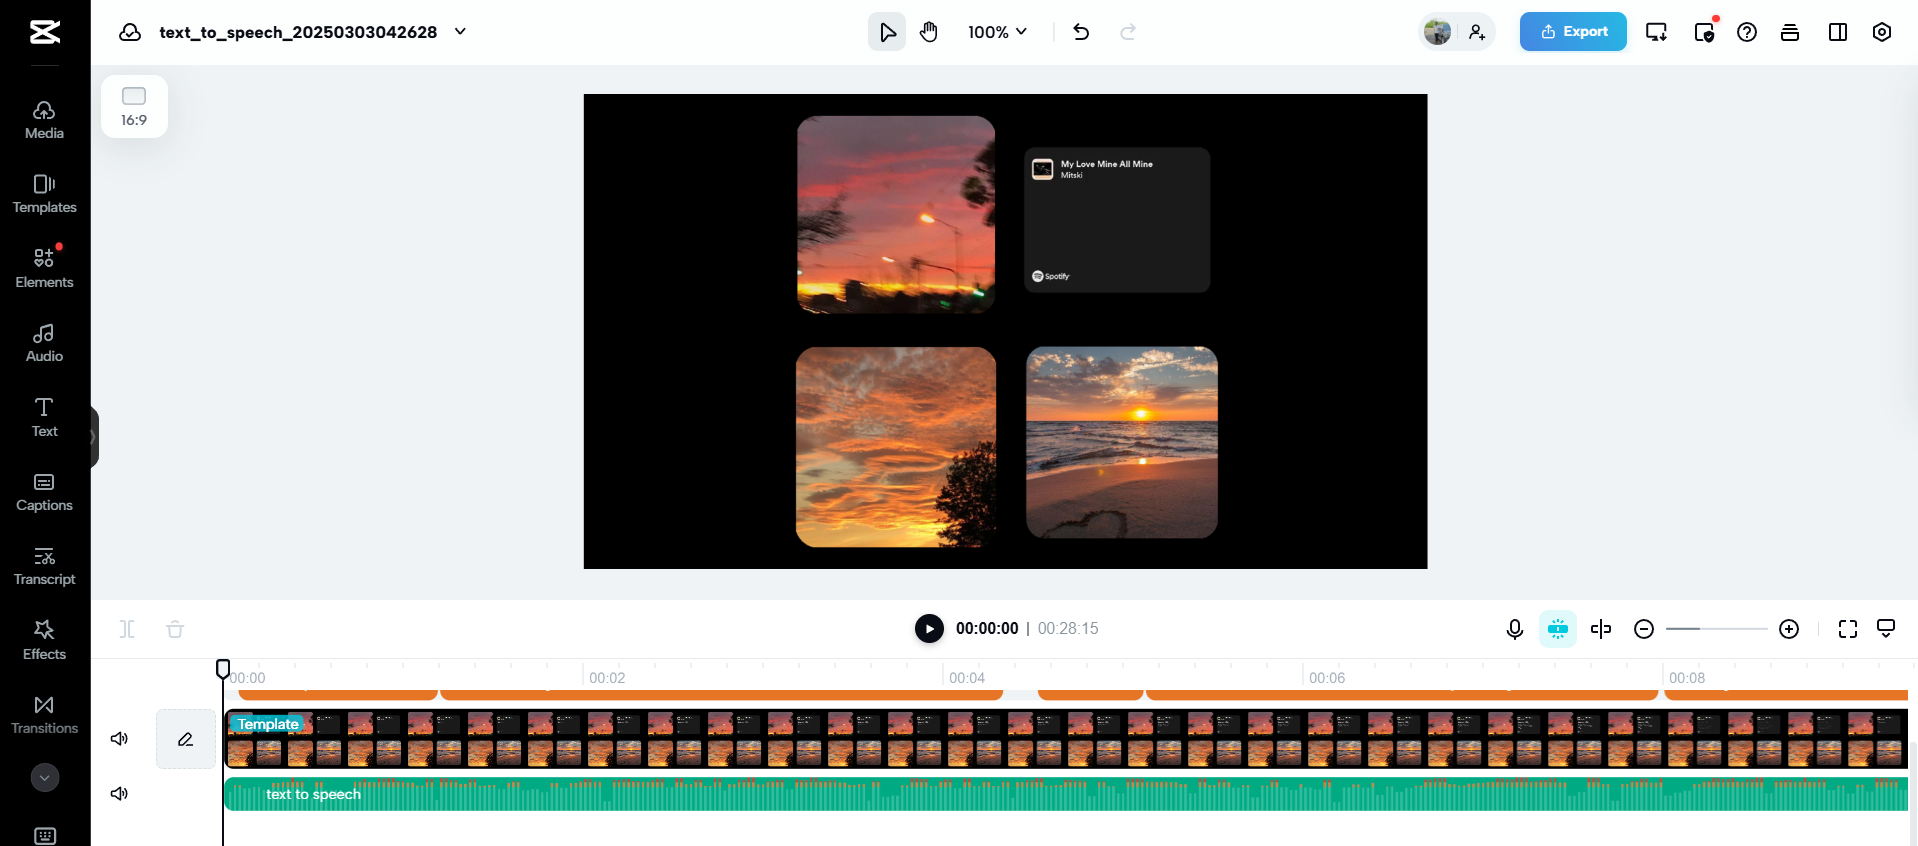Adjust the timeline zoom slider
The height and width of the screenshot is (846, 1918).
tap(1716, 629)
